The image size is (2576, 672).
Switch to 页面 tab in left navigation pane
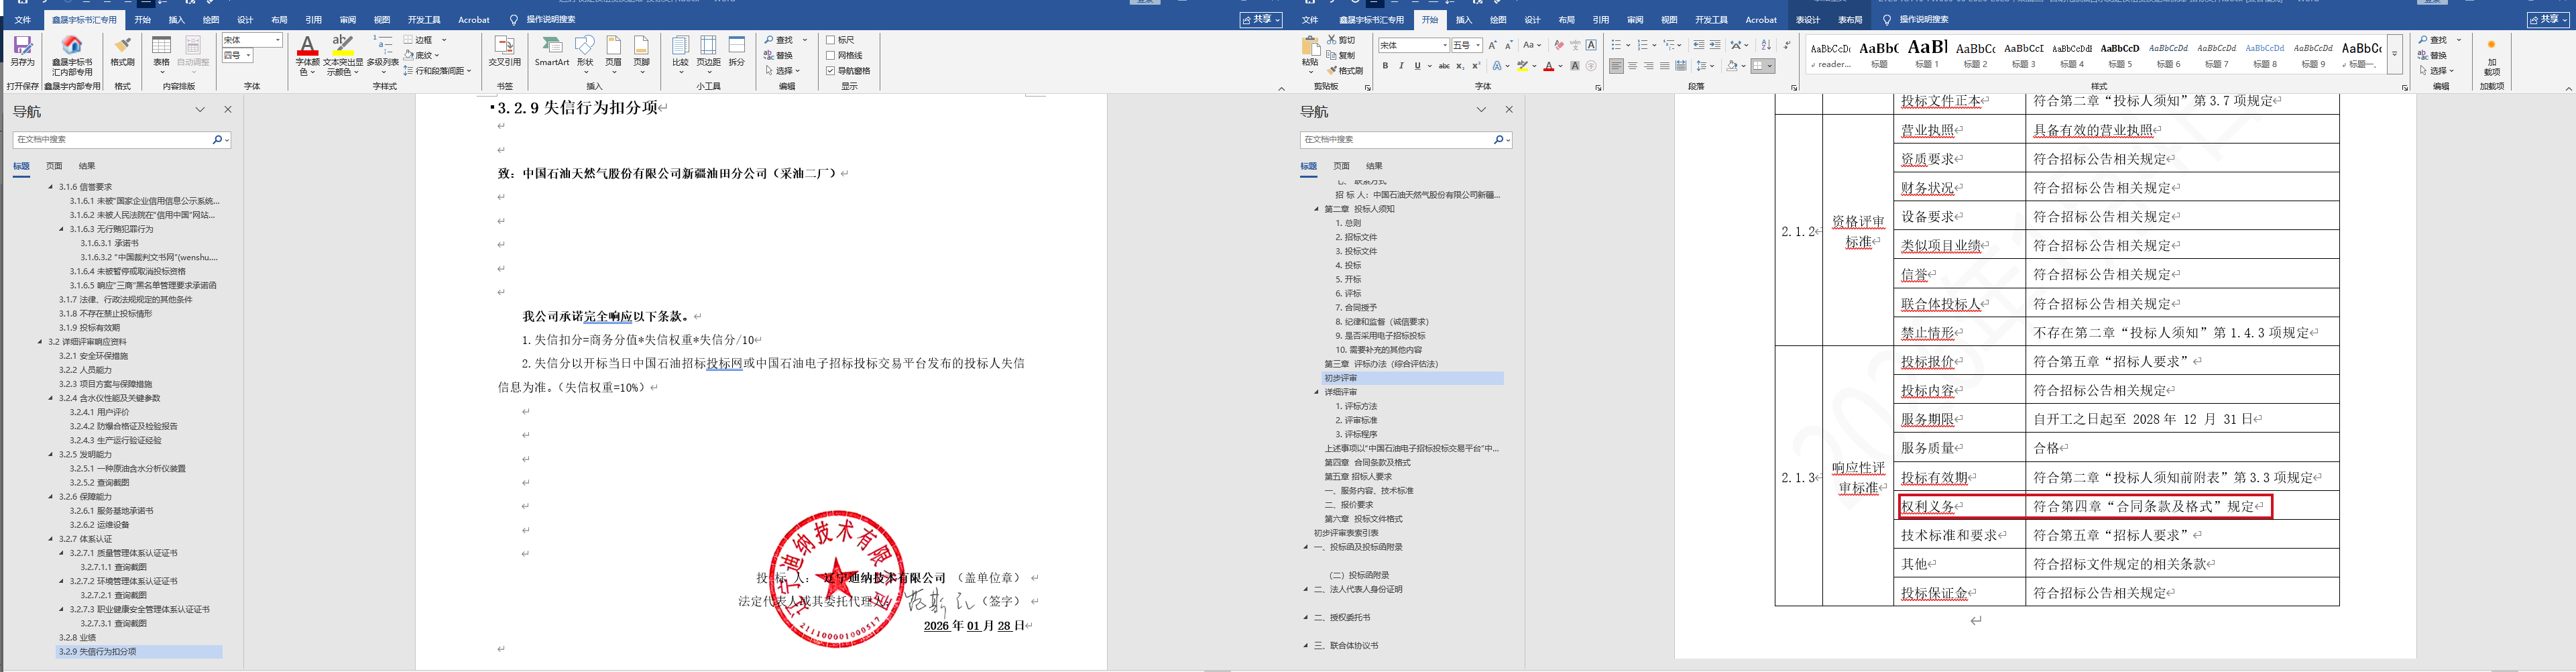click(54, 166)
